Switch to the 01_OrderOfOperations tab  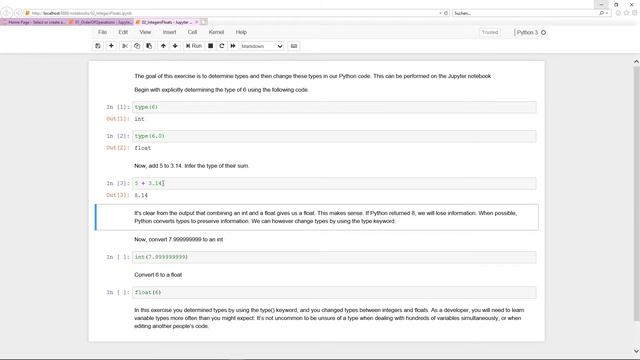coord(100,22)
